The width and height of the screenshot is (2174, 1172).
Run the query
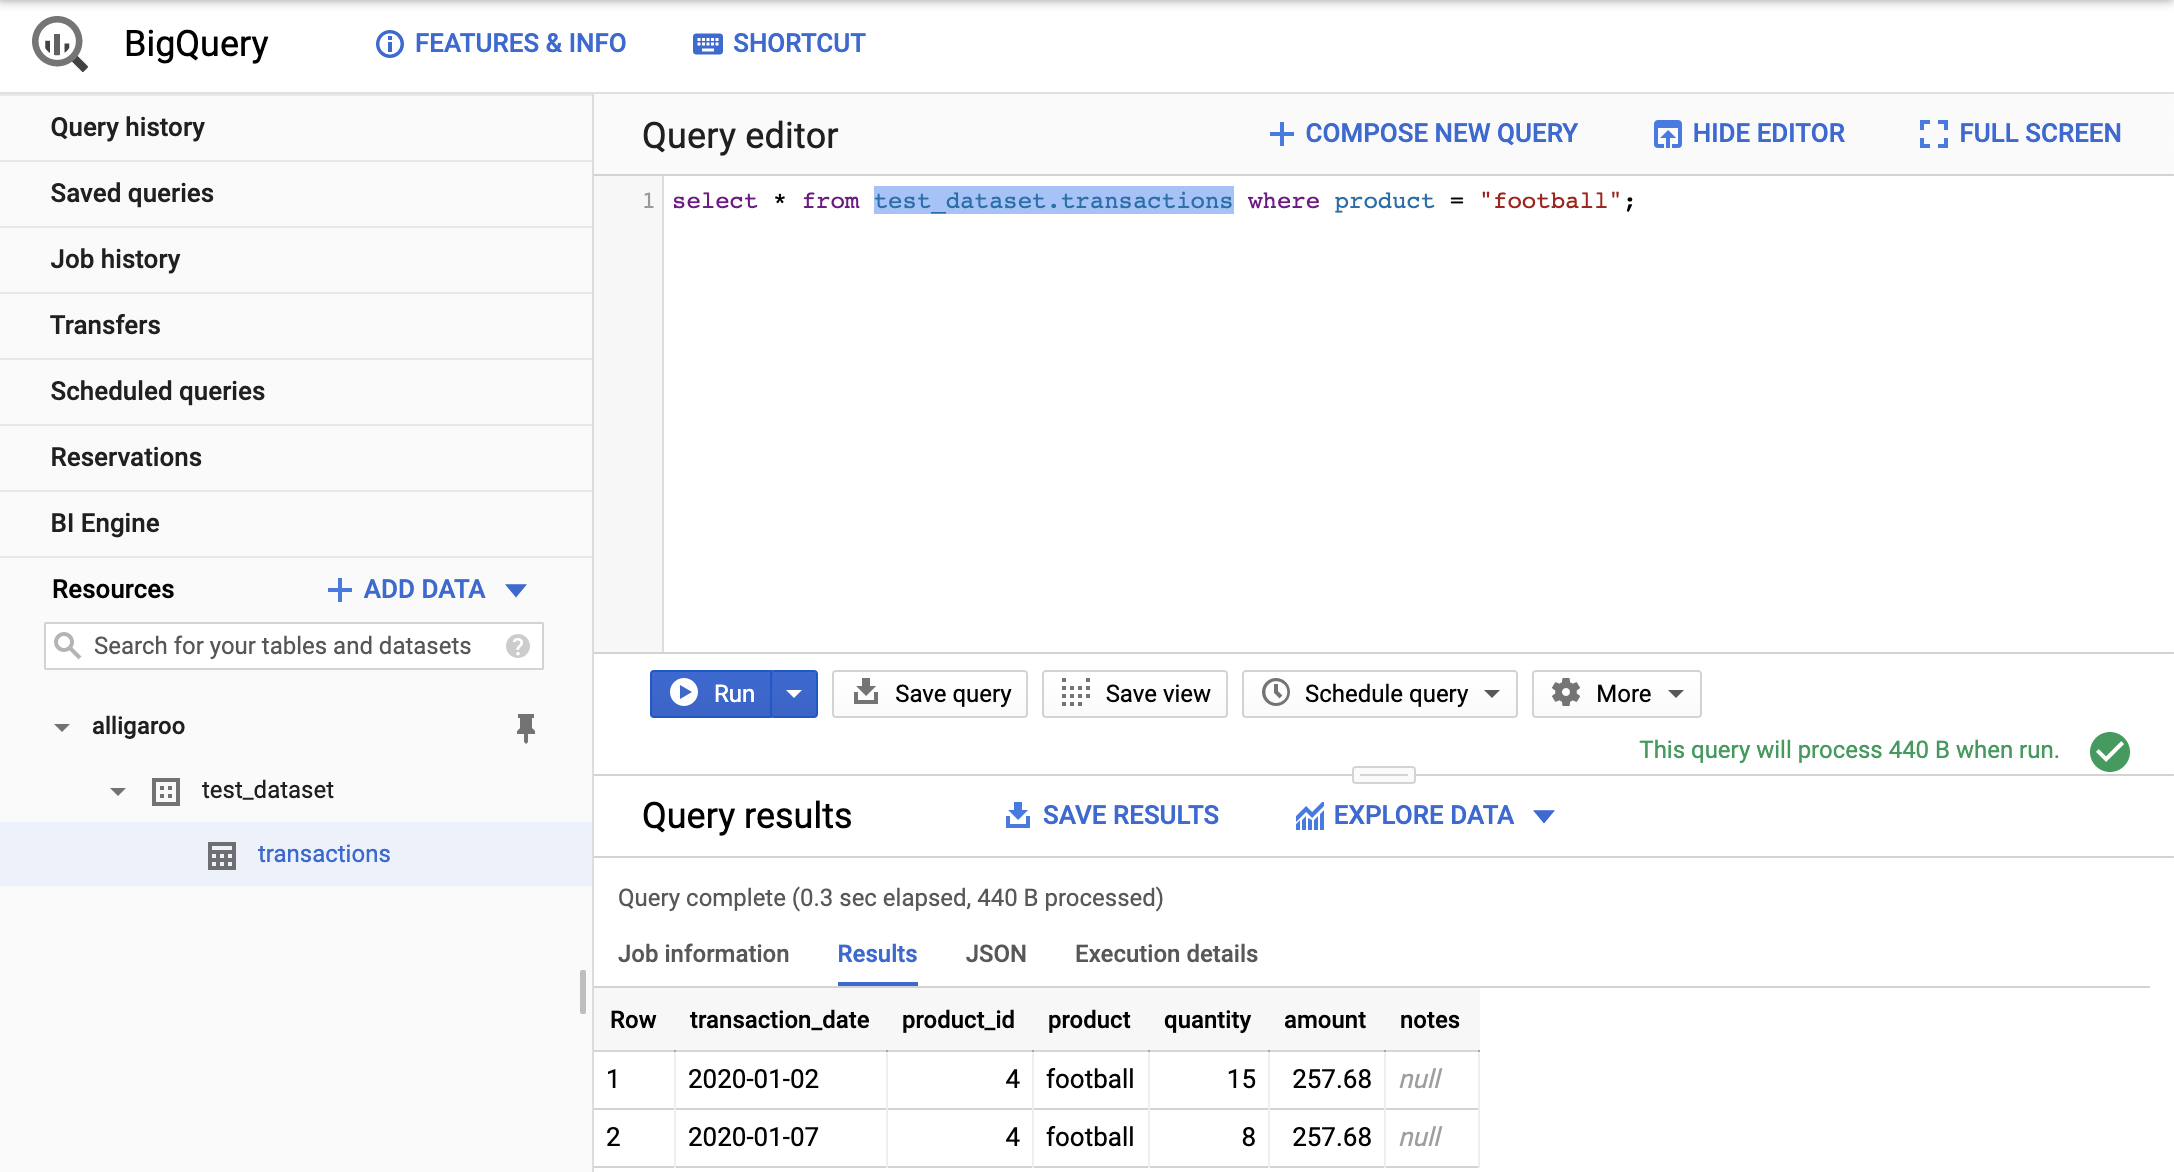(711, 693)
